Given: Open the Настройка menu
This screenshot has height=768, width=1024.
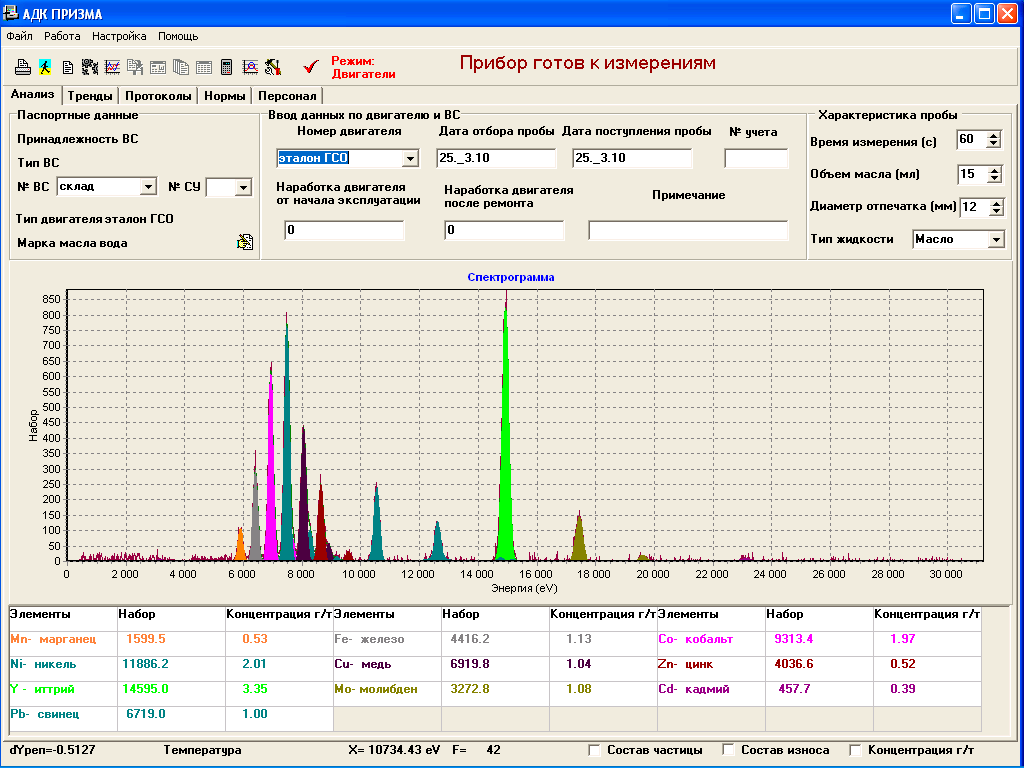Looking at the screenshot, I should coord(119,36).
